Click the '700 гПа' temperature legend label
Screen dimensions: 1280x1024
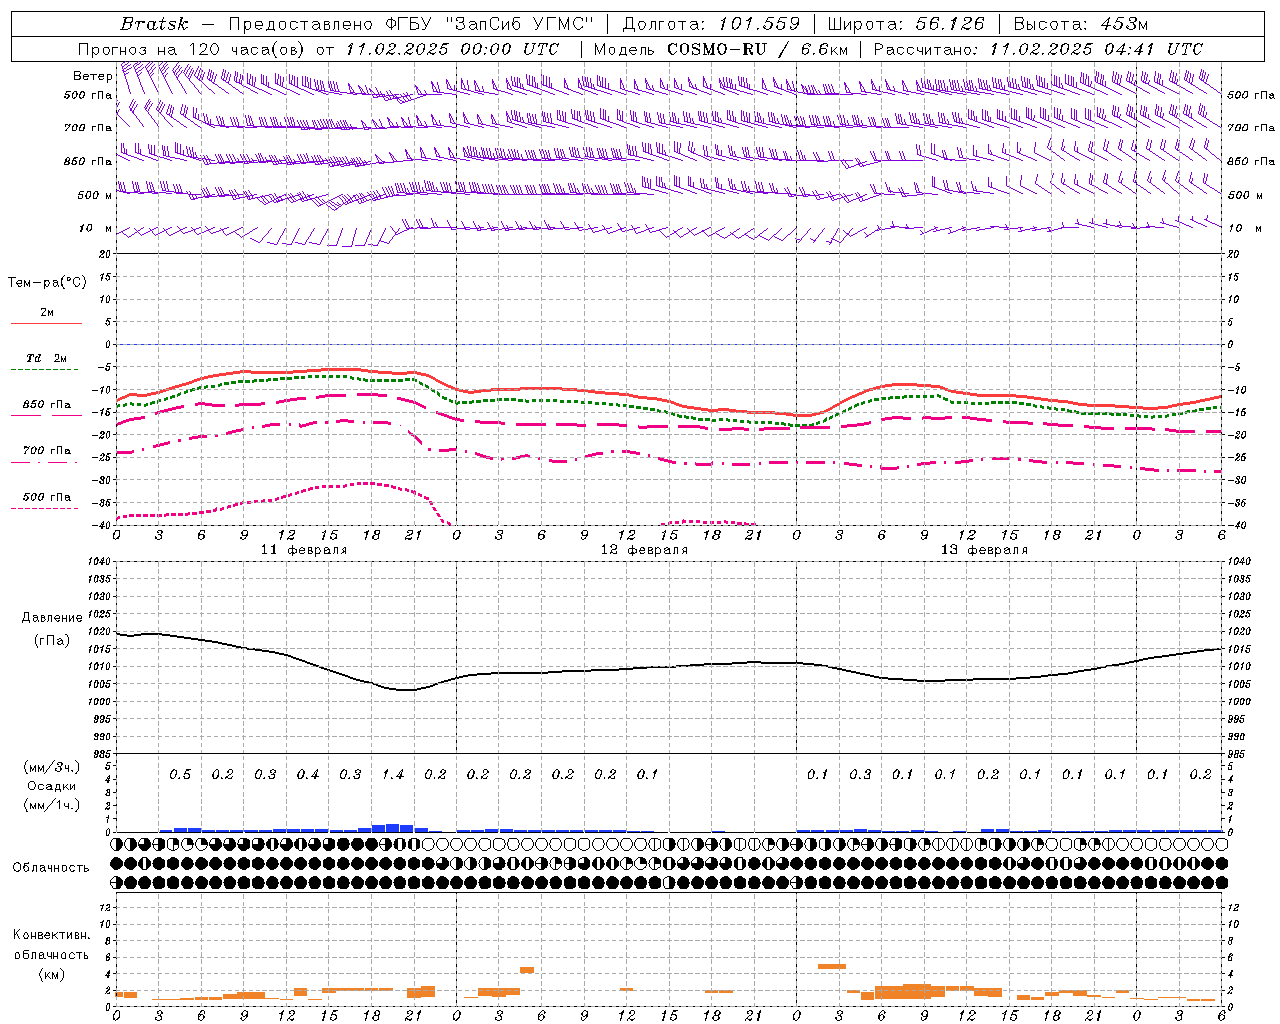click(46, 451)
